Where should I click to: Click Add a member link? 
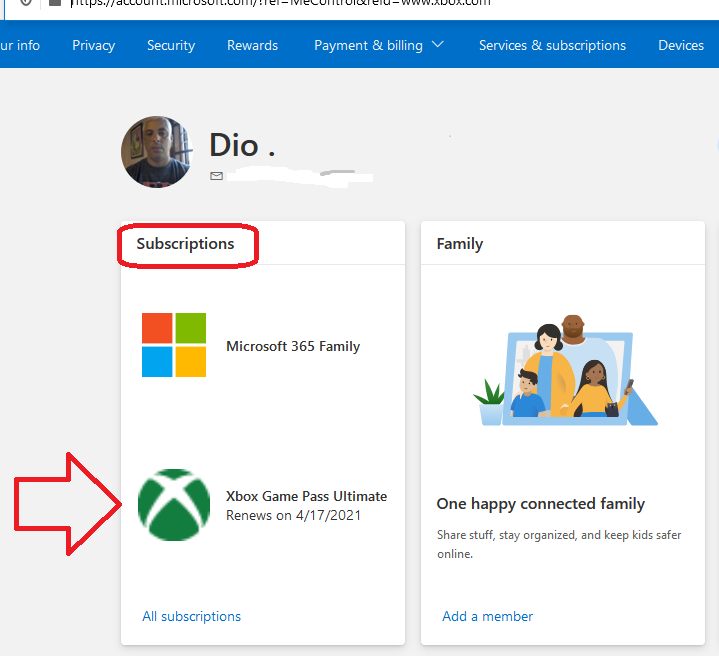pos(487,617)
